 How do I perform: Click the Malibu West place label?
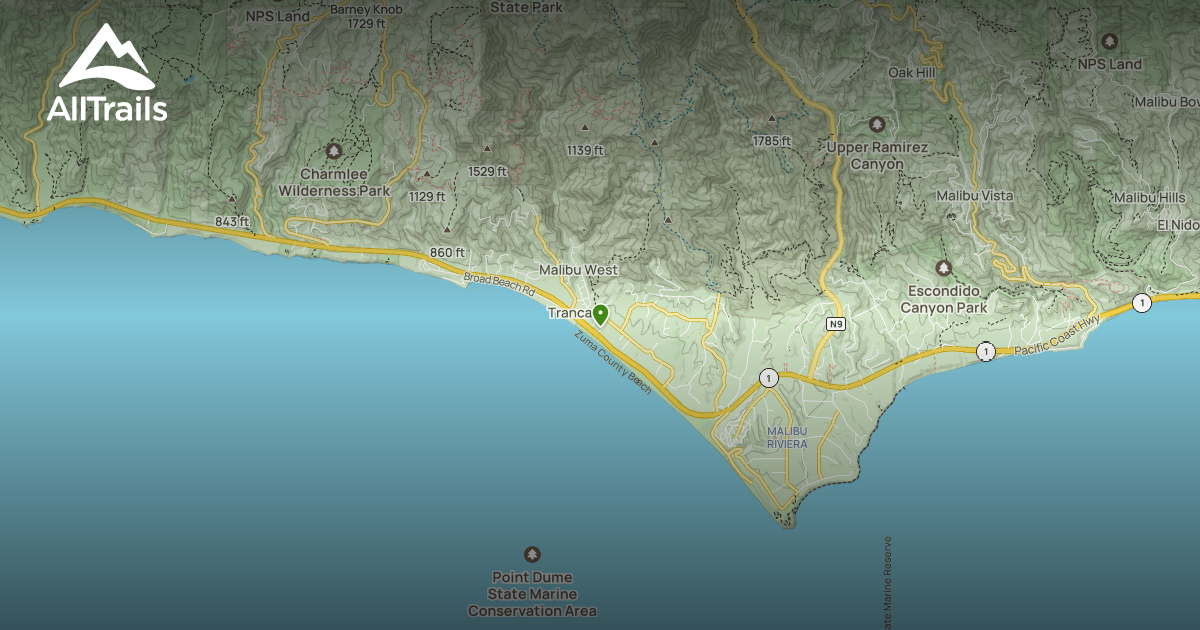pos(578,270)
